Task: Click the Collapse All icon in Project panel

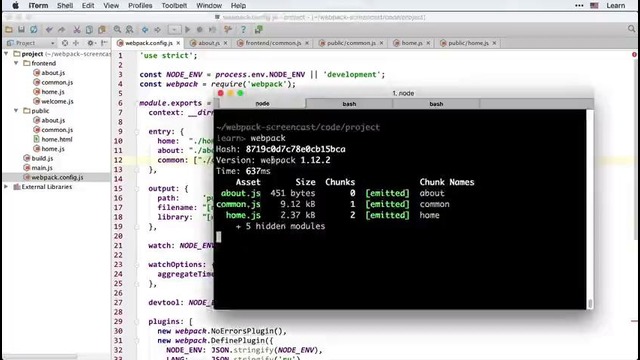Action: 76,43
